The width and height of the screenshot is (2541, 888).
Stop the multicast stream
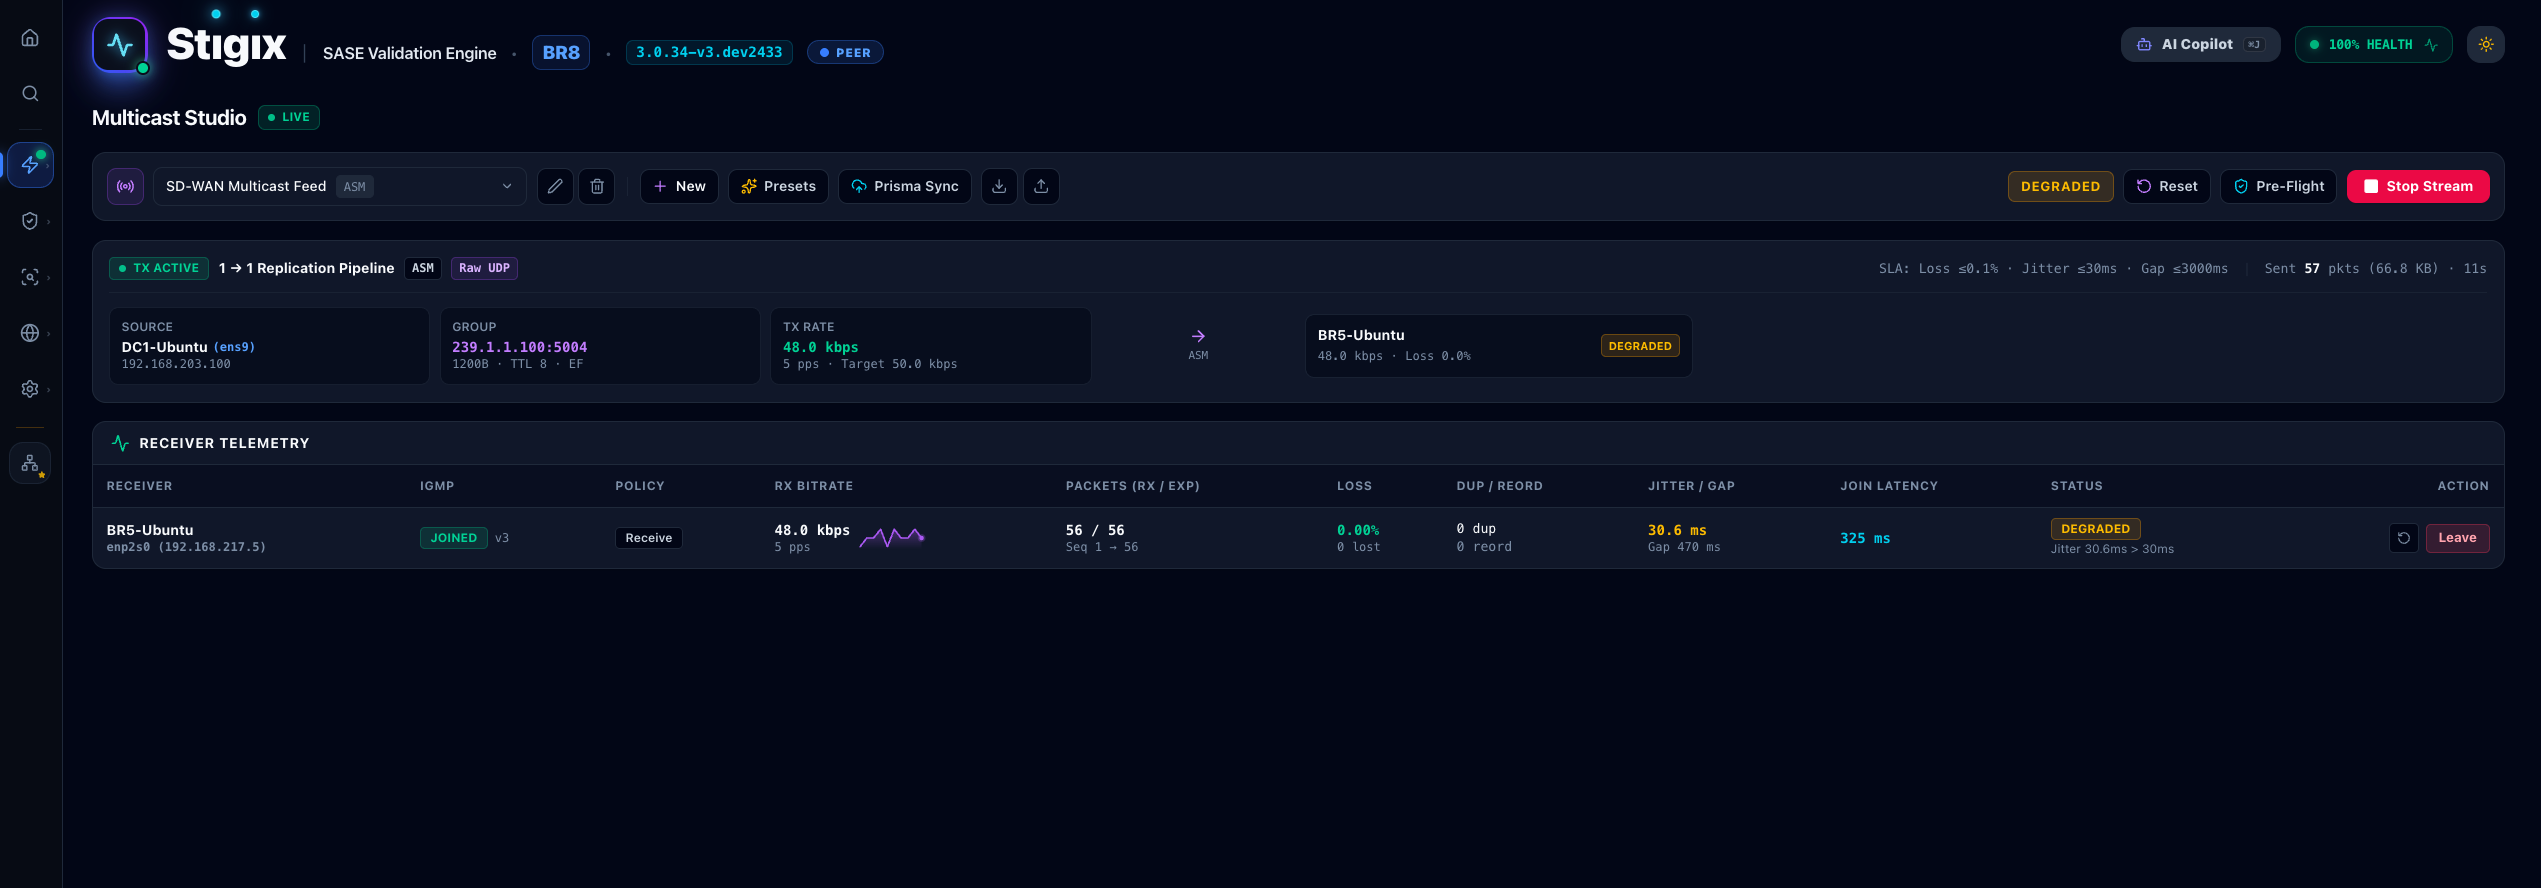coord(2418,186)
